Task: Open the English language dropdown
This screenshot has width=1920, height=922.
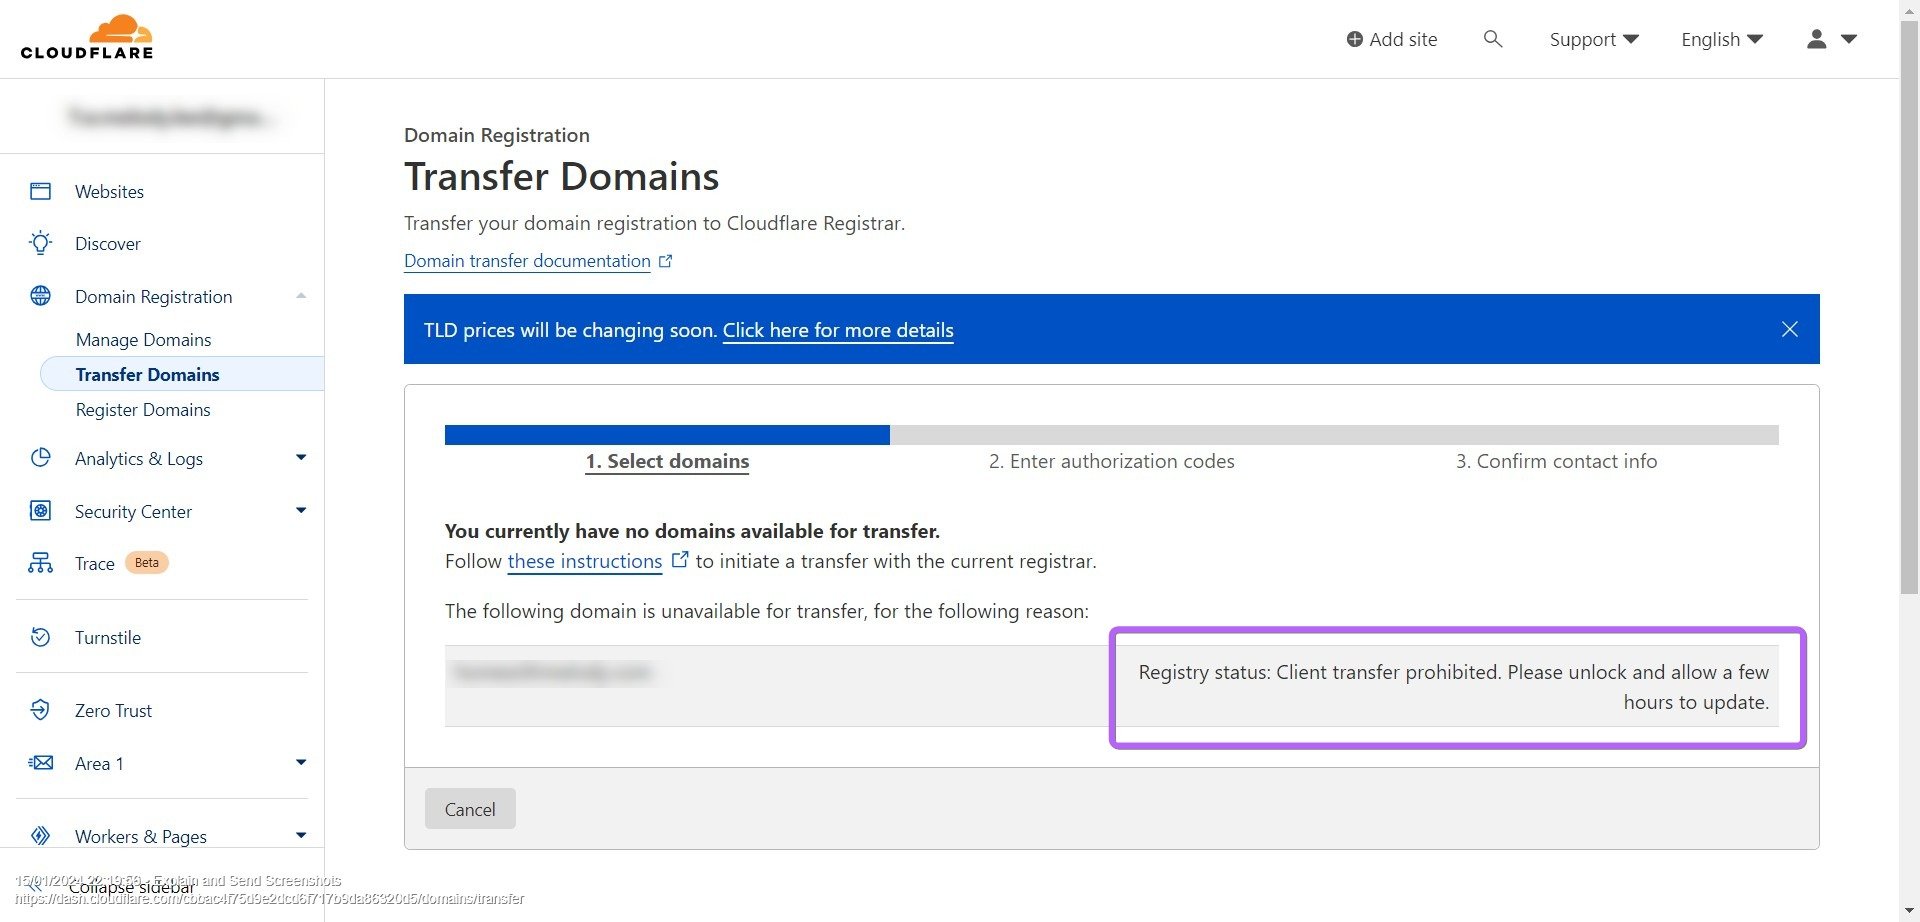Action: coord(1722,39)
